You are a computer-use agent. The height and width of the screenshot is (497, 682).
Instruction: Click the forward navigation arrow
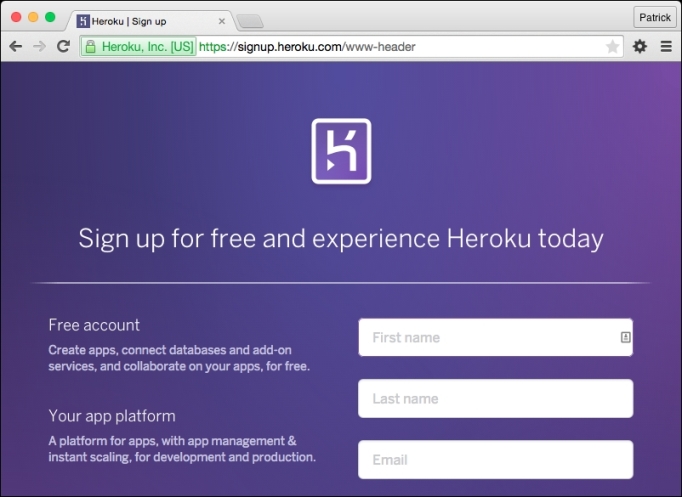39,46
